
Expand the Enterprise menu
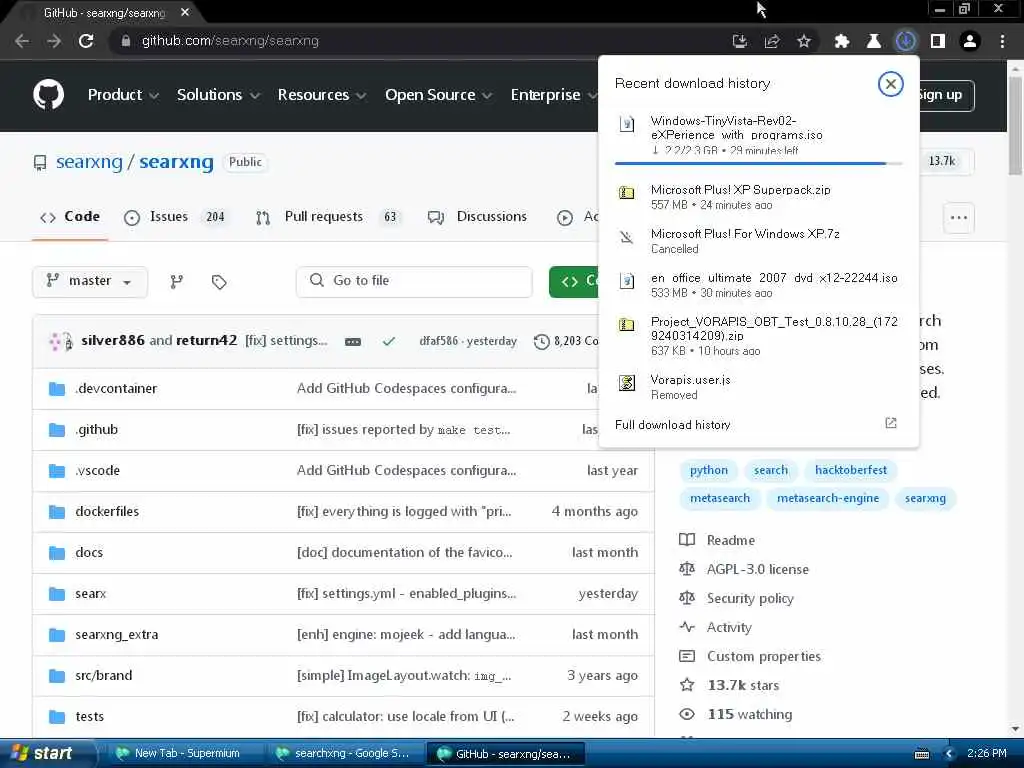tap(553, 95)
